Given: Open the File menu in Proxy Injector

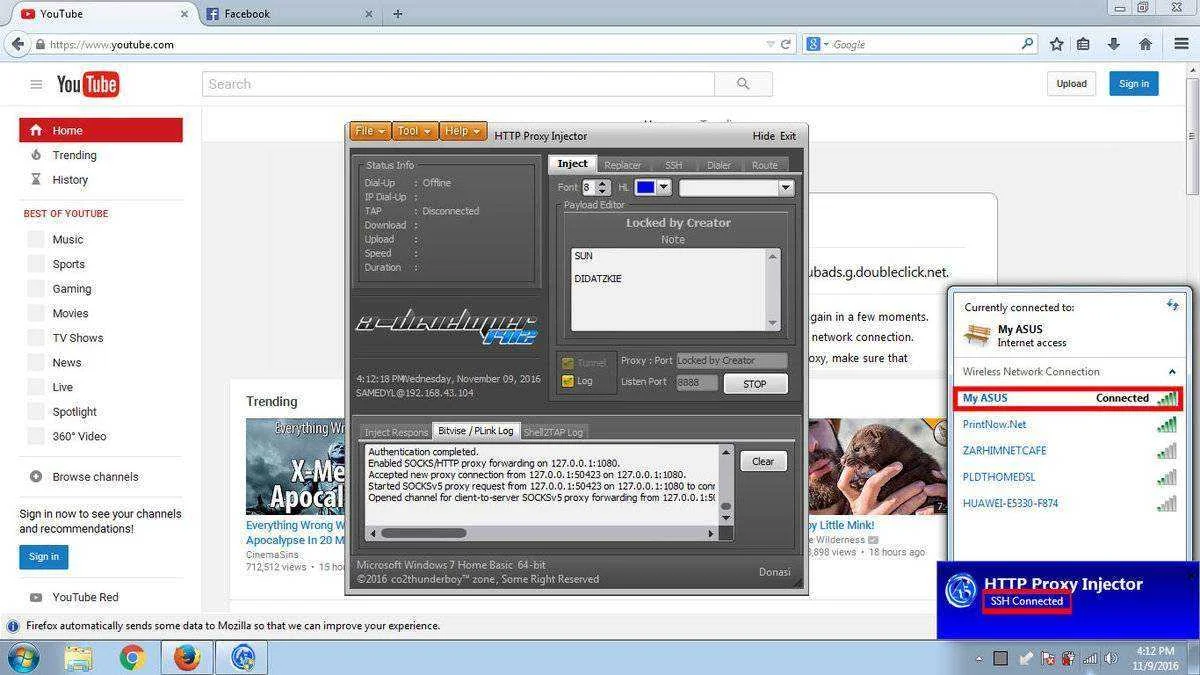Looking at the screenshot, I should (370, 131).
